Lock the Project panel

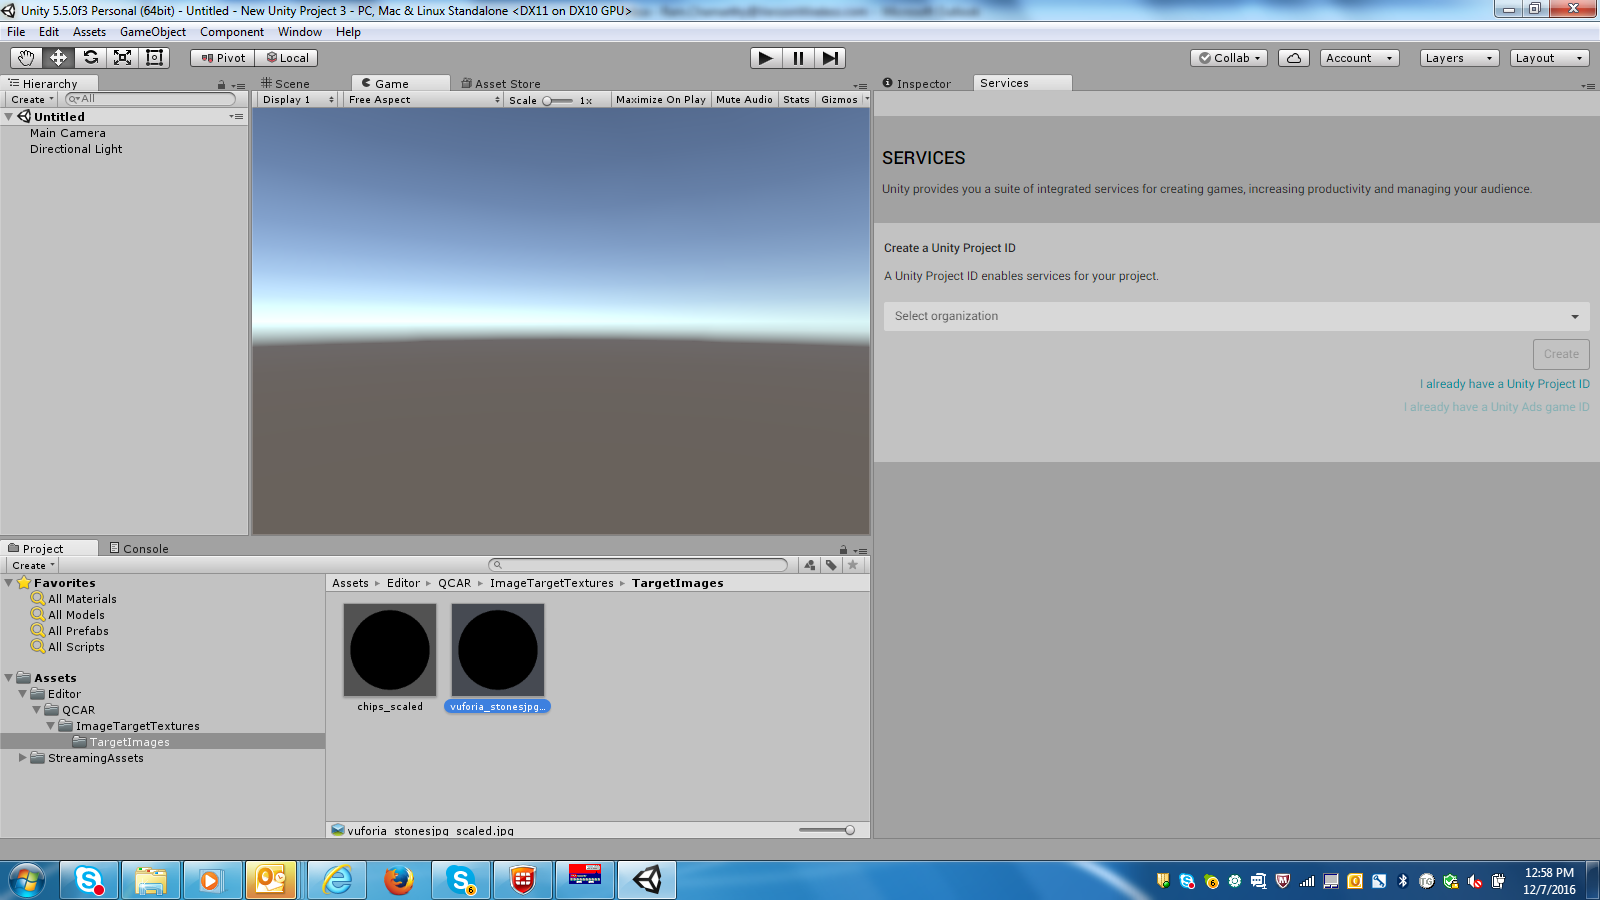843,550
